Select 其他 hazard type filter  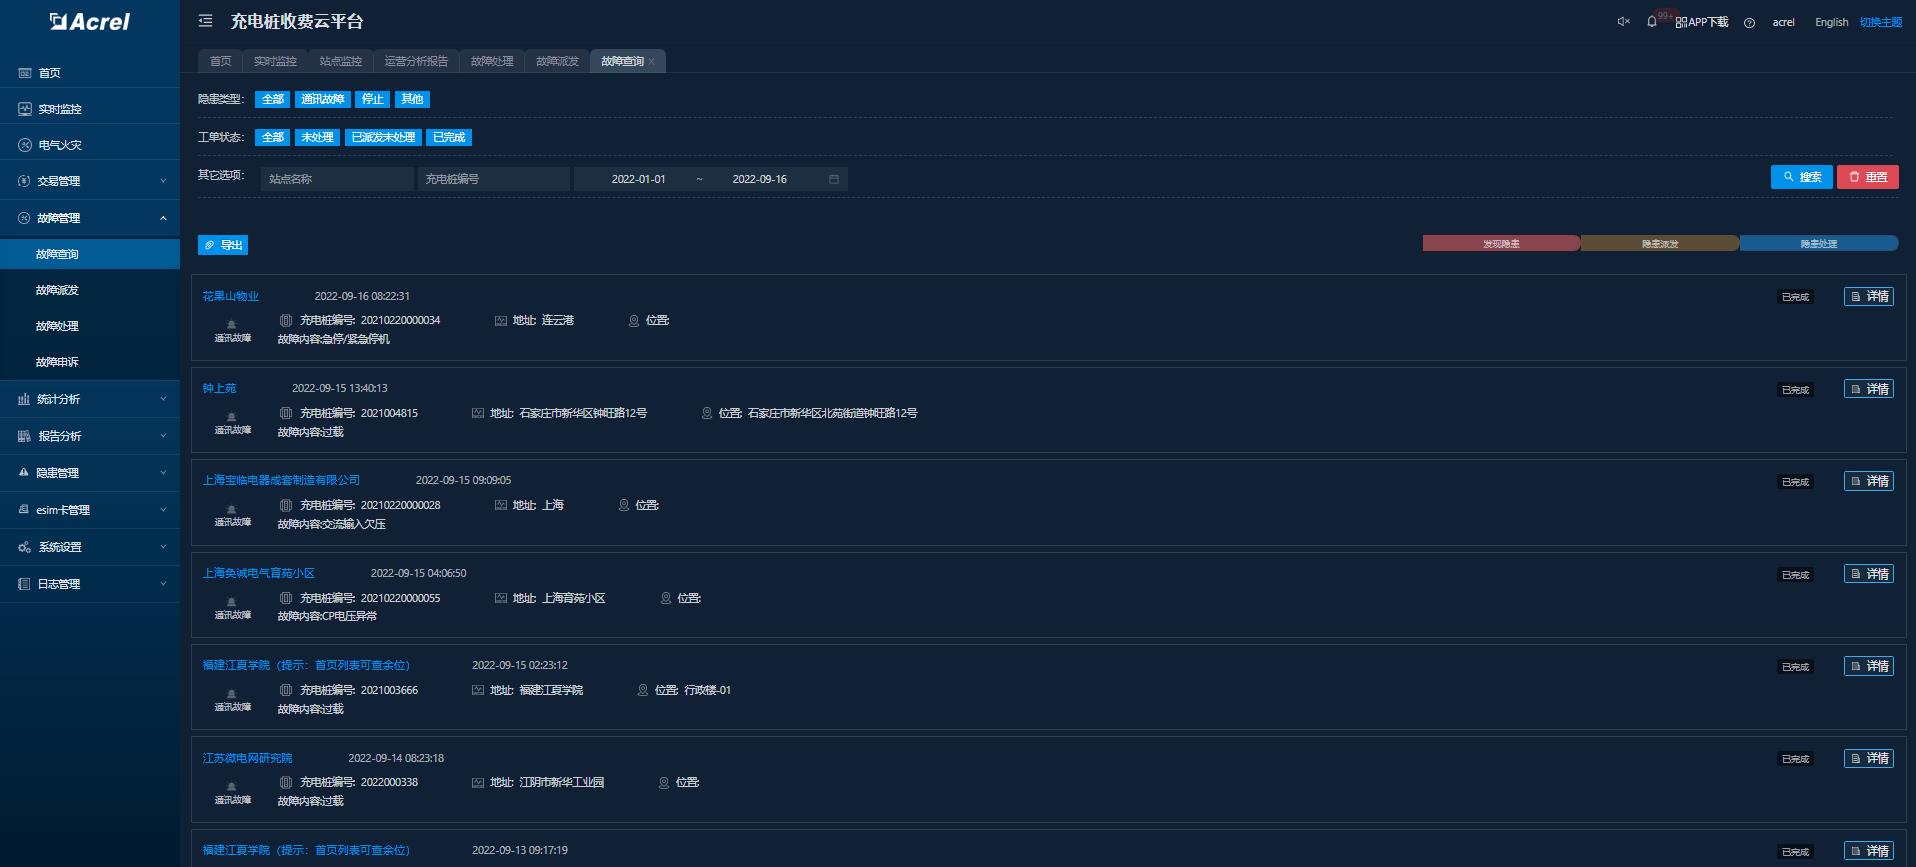point(412,99)
